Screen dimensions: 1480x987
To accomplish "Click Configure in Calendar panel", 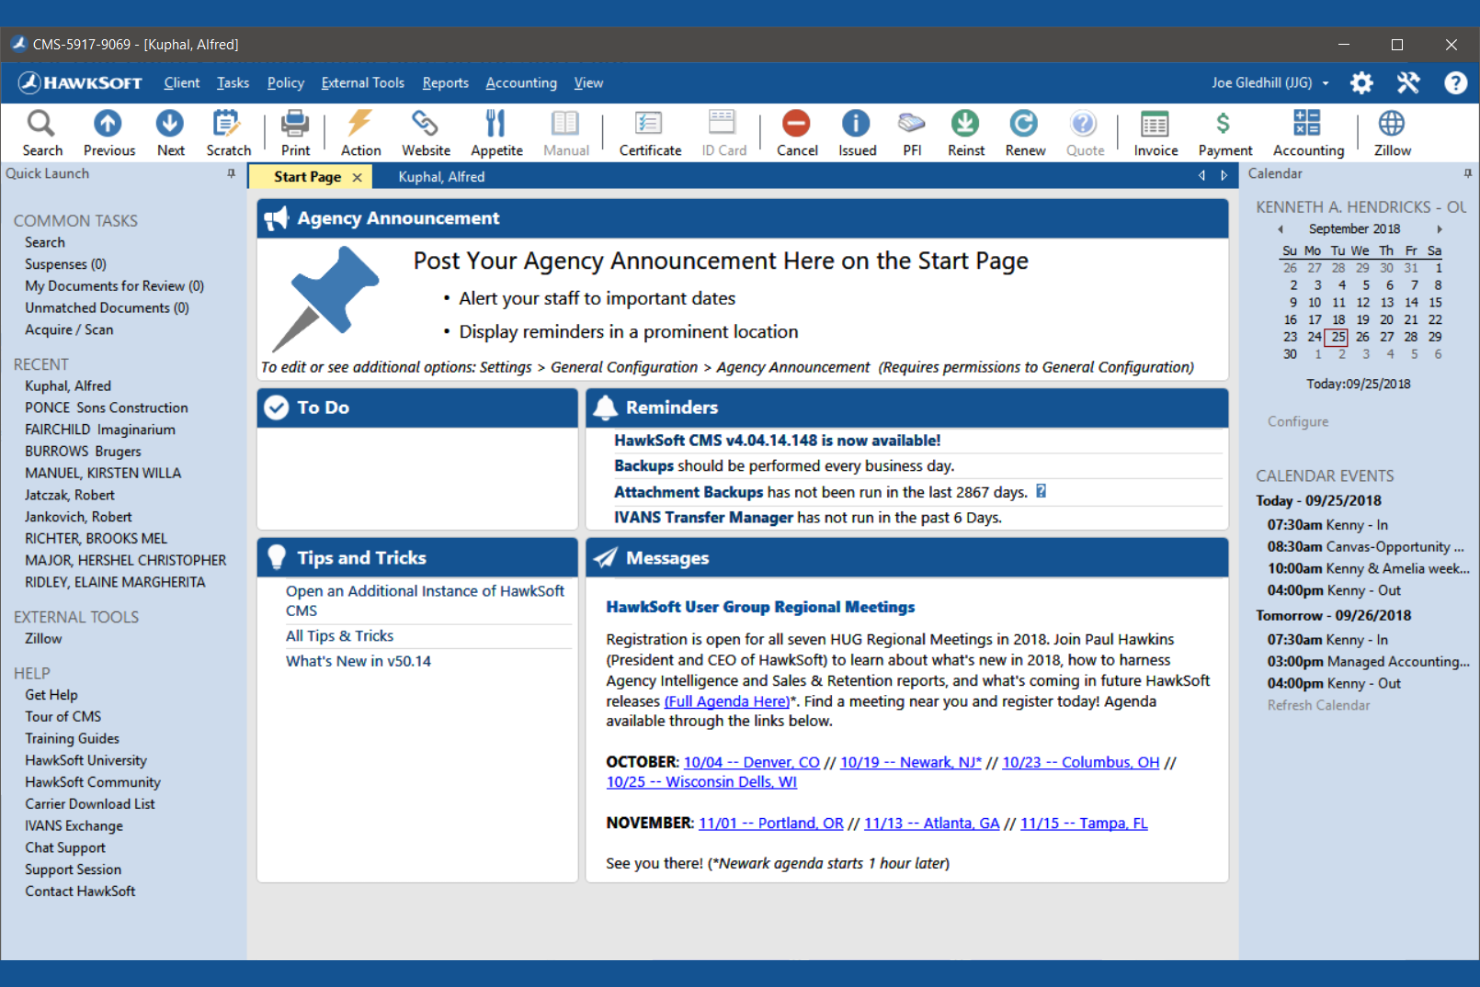I will point(1298,422).
